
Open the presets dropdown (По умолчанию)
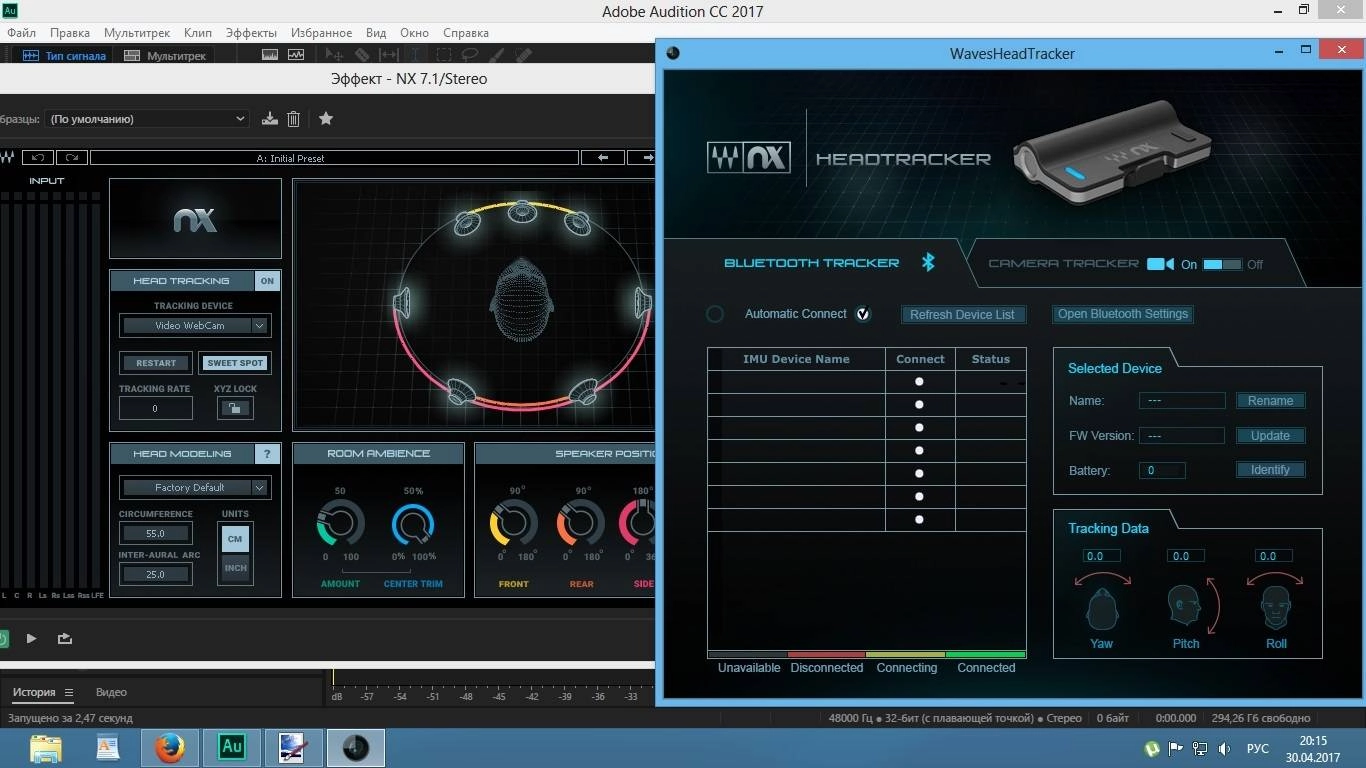click(x=147, y=119)
